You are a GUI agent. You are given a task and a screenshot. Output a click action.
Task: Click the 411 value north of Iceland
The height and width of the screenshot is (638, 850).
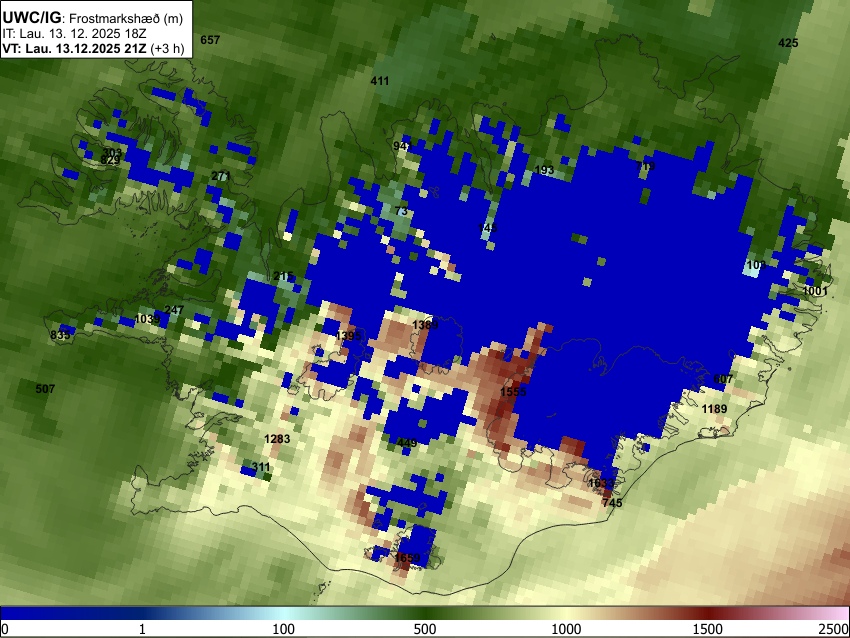[379, 81]
